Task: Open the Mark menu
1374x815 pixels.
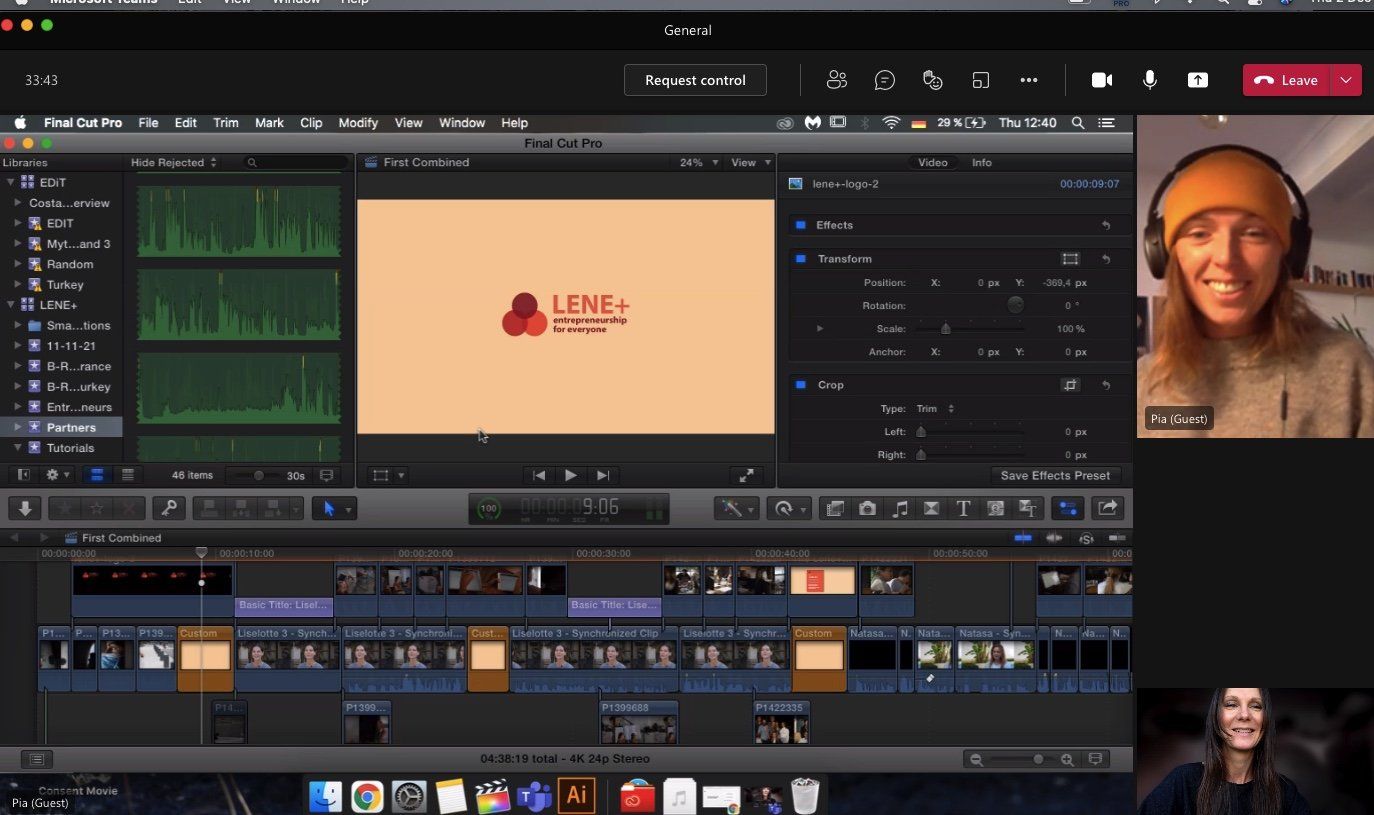Action: (x=269, y=123)
